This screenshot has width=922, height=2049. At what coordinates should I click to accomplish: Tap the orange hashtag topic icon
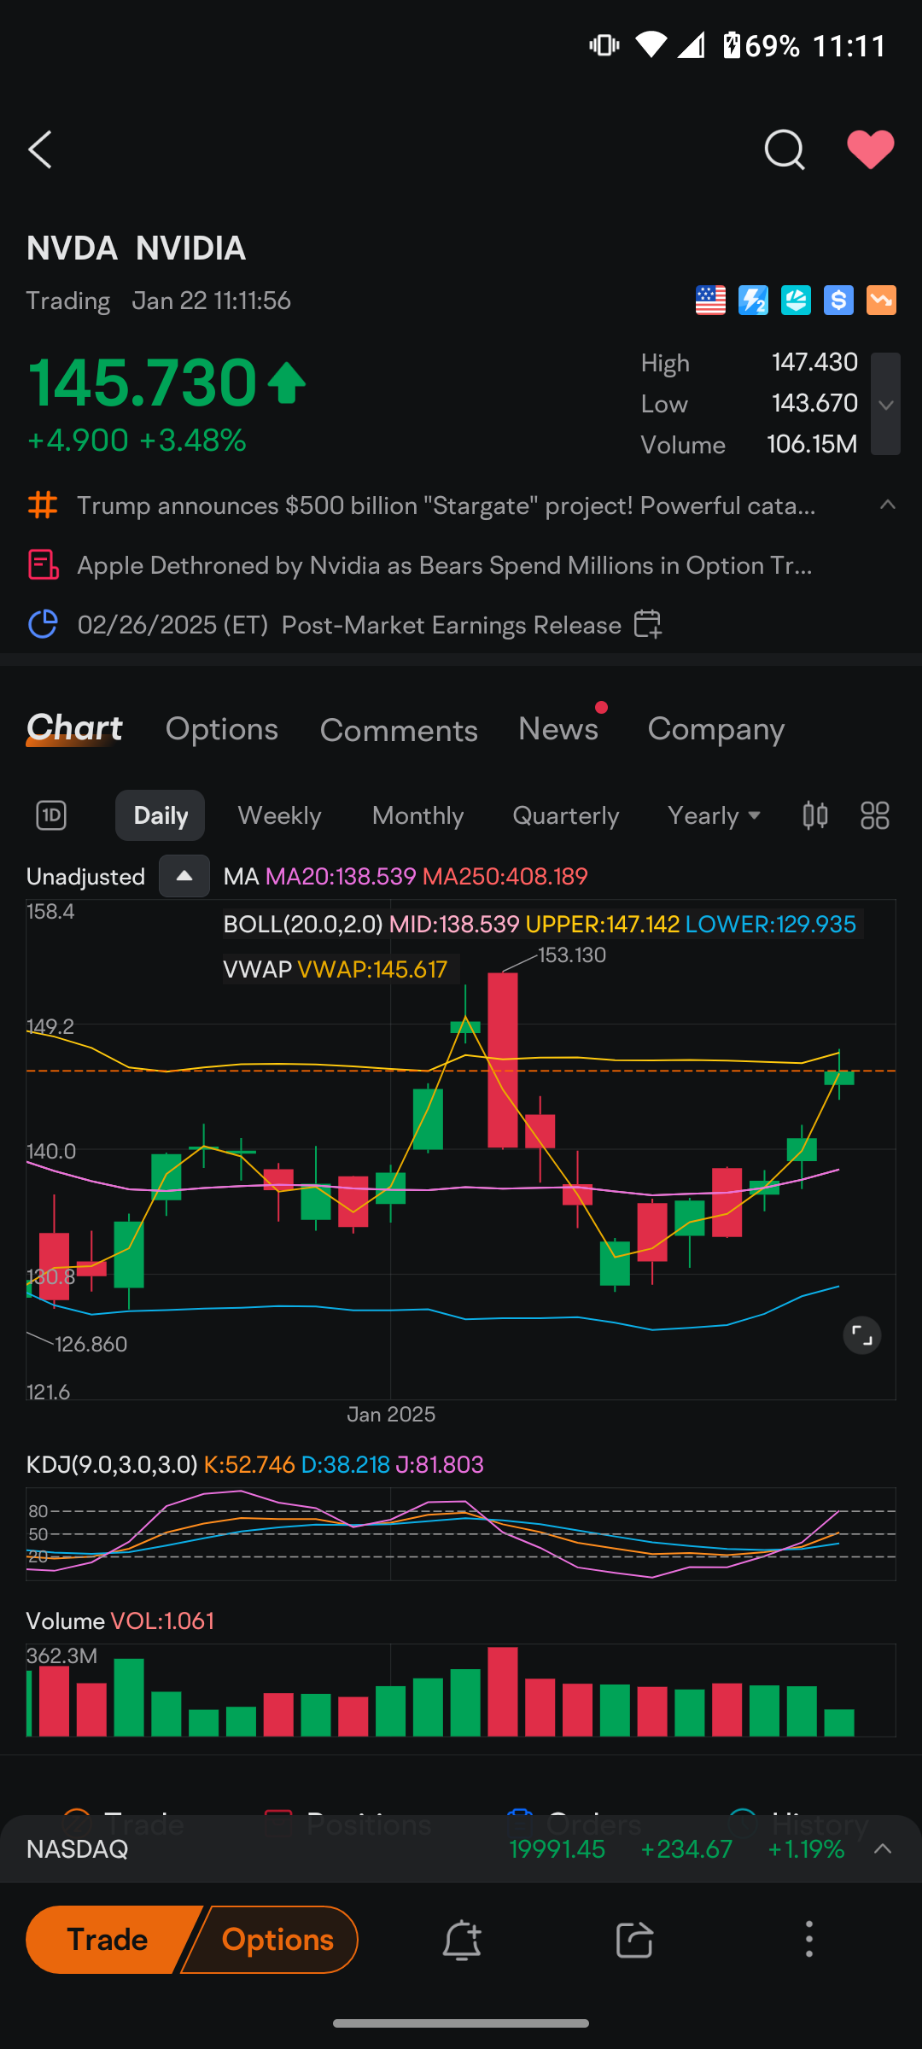[x=42, y=505]
